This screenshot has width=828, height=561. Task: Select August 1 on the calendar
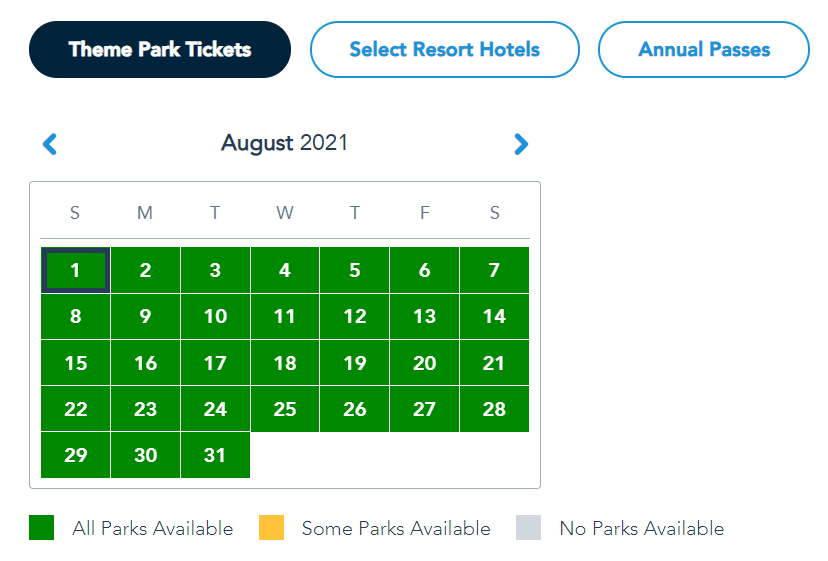click(x=76, y=270)
